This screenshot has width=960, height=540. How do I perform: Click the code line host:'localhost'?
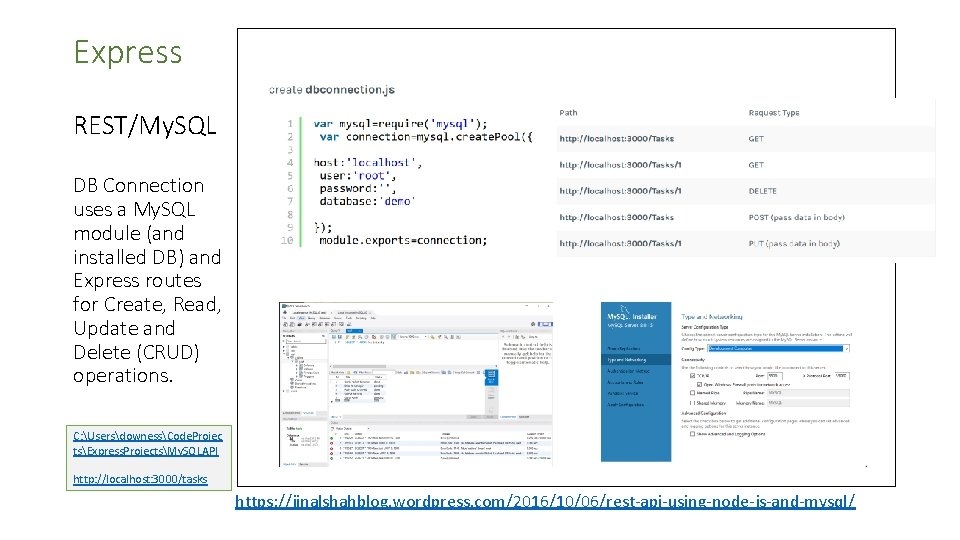[x=367, y=163]
